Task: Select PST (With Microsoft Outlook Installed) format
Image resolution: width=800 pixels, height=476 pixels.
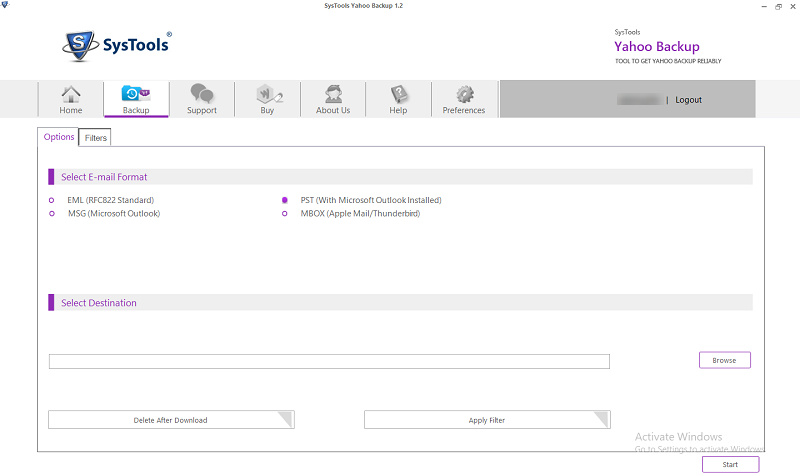Action: pos(285,200)
